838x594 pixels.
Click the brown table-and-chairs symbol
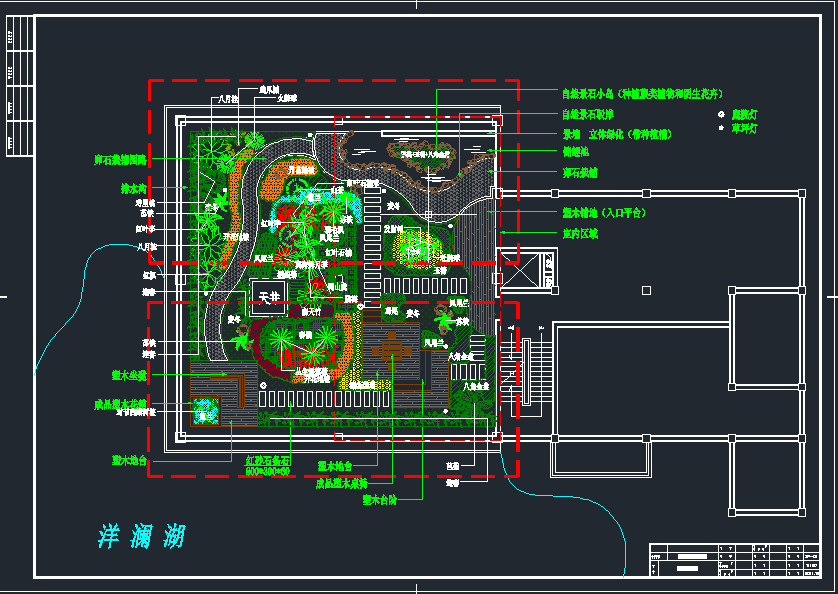point(392,349)
